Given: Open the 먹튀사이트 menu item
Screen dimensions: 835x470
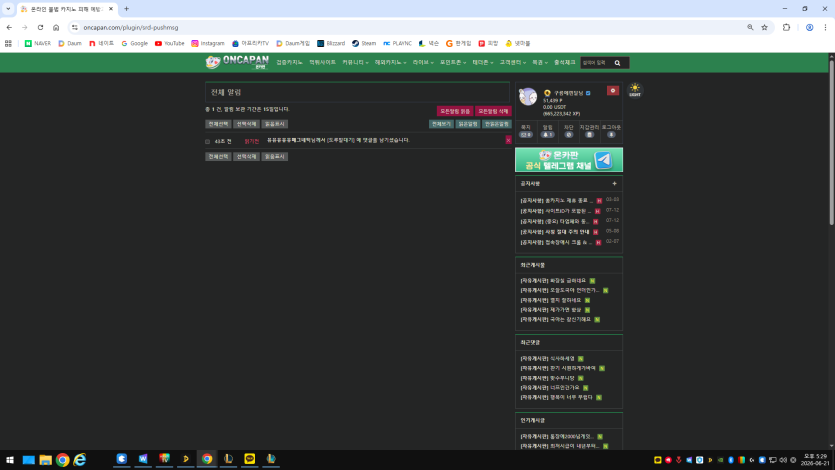Looking at the screenshot, I should pos(323,62).
